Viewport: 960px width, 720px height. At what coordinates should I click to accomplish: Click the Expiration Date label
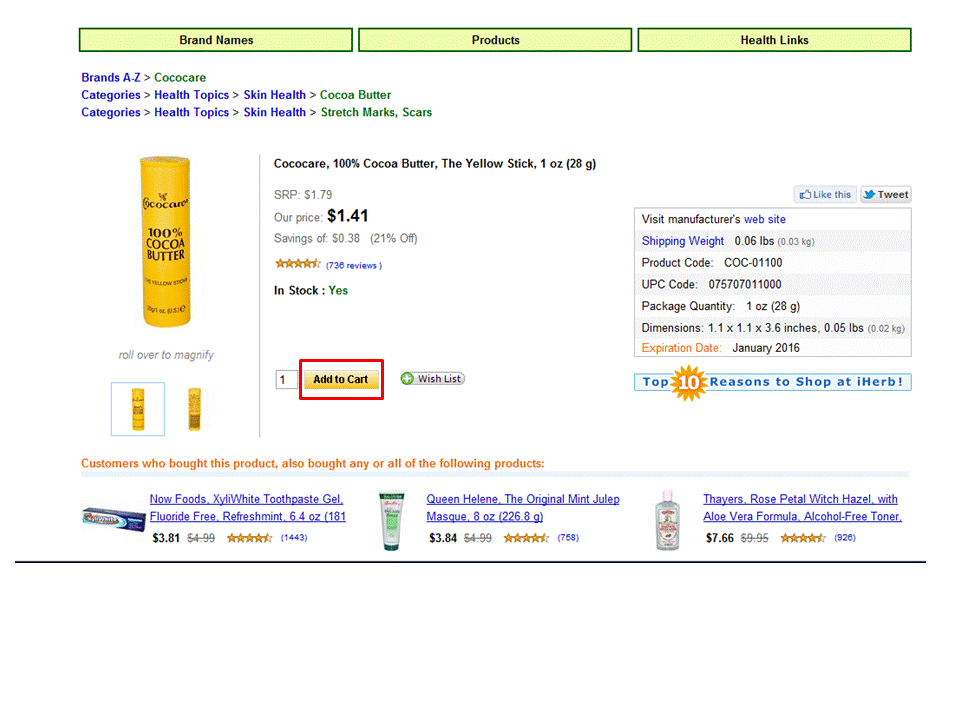pyautogui.click(x=681, y=348)
